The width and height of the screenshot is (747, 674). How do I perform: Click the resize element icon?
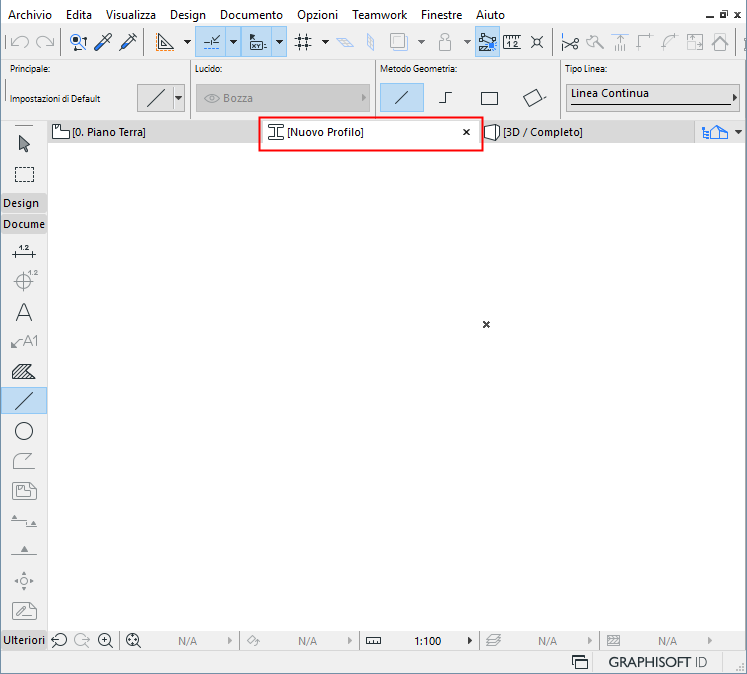(x=695, y=42)
